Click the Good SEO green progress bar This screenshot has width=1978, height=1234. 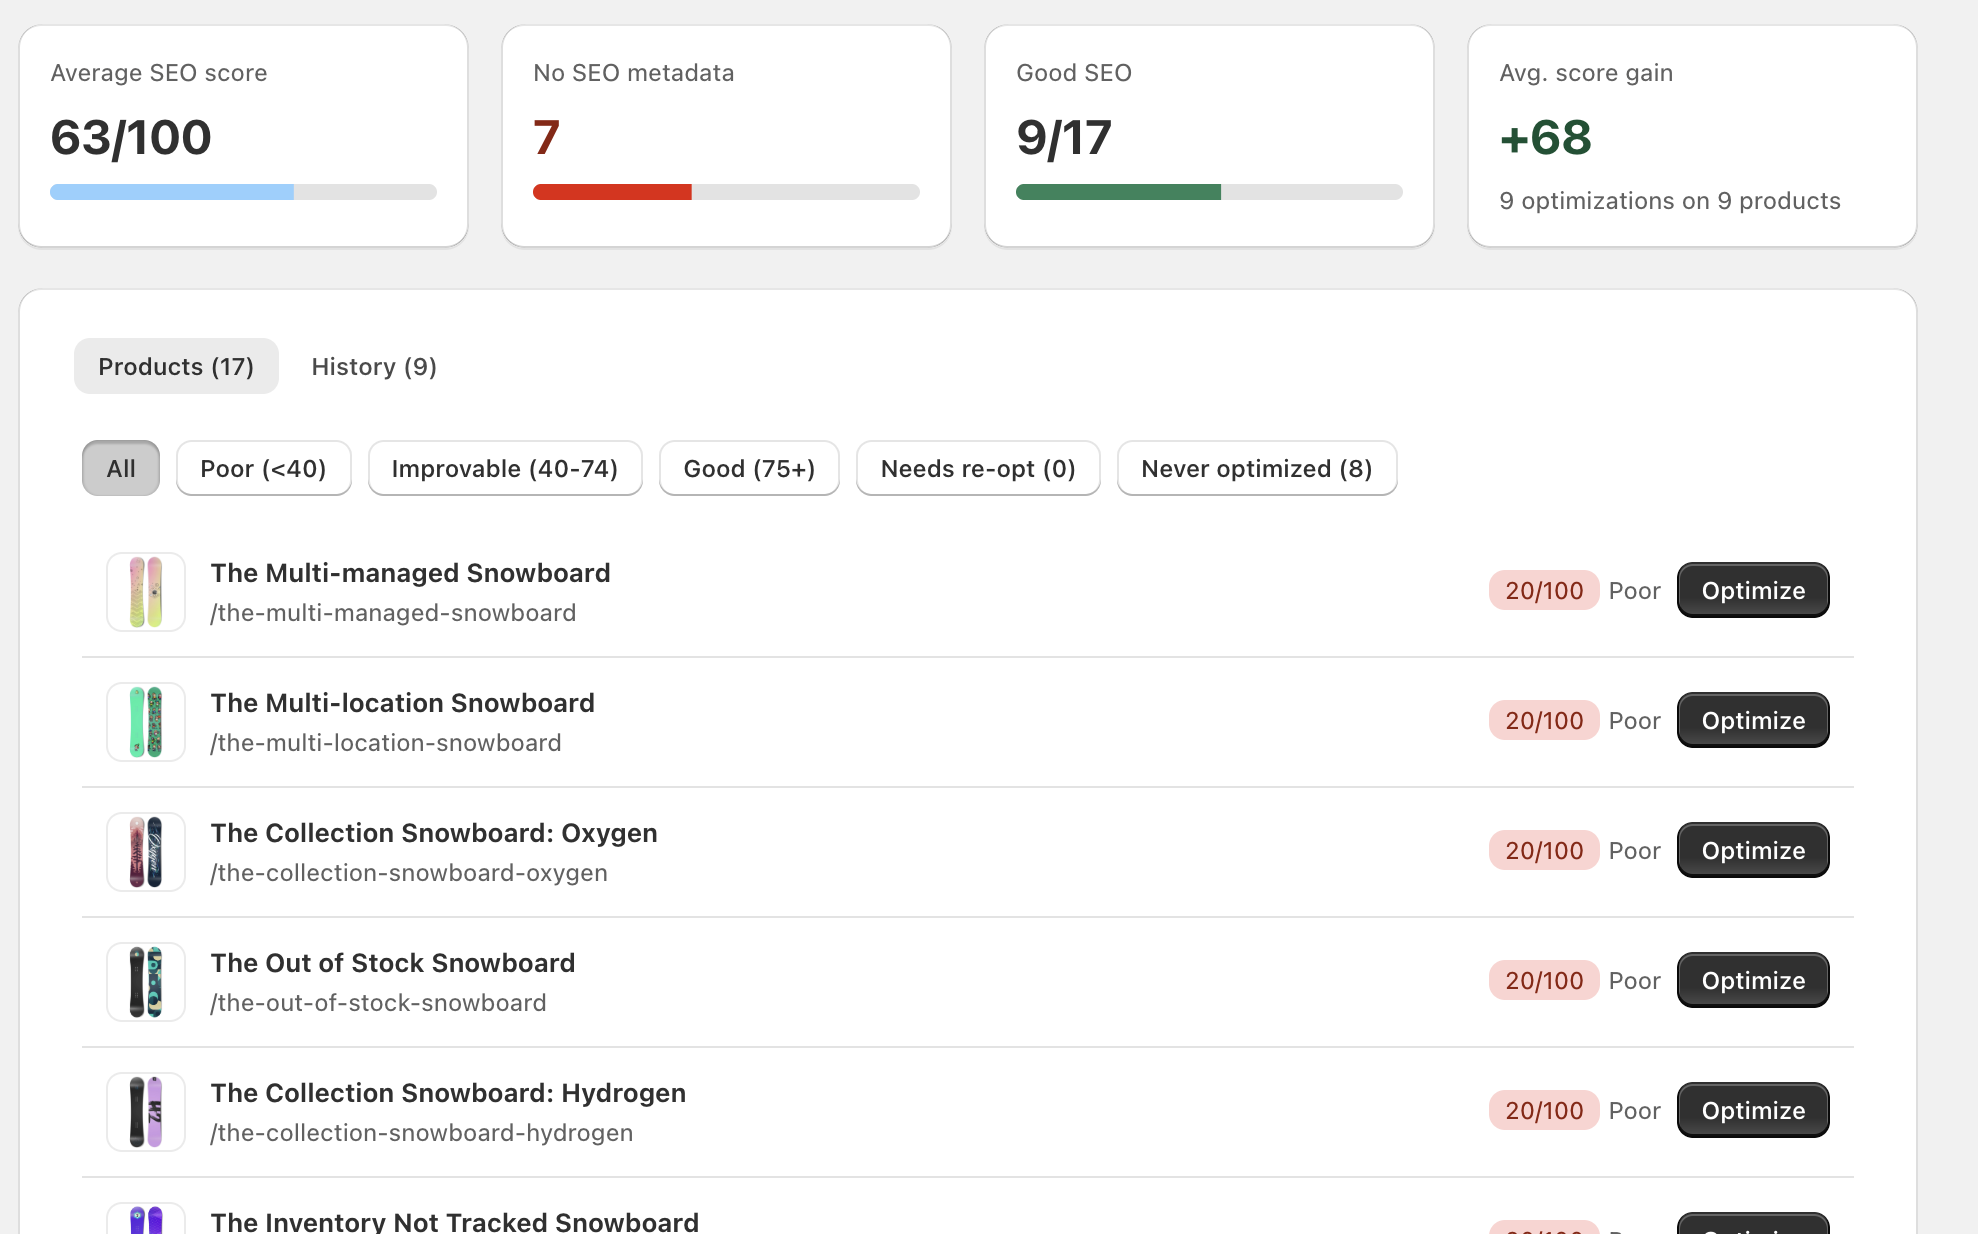pyautogui.click(x=1209, y=192)
